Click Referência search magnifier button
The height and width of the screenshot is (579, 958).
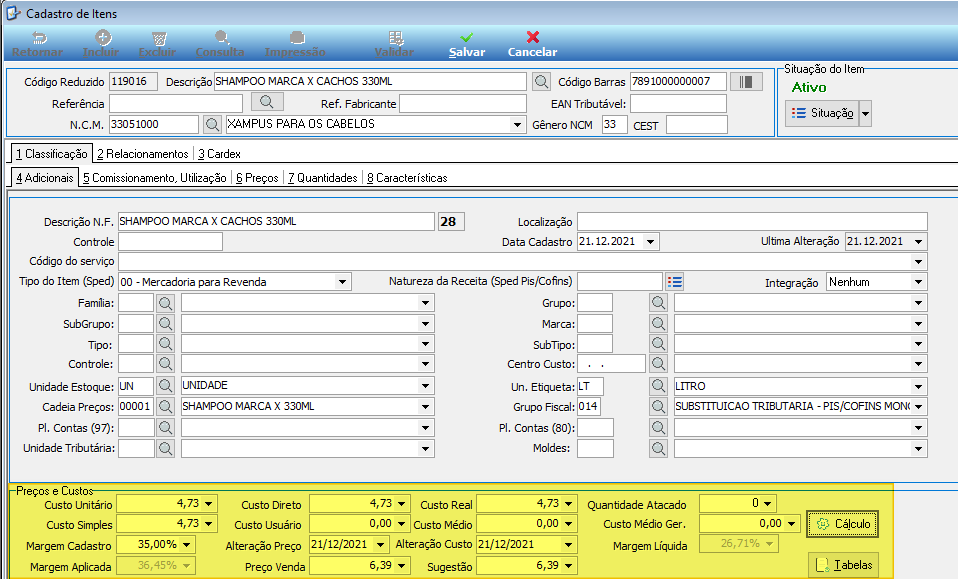[x=266, y=102]
